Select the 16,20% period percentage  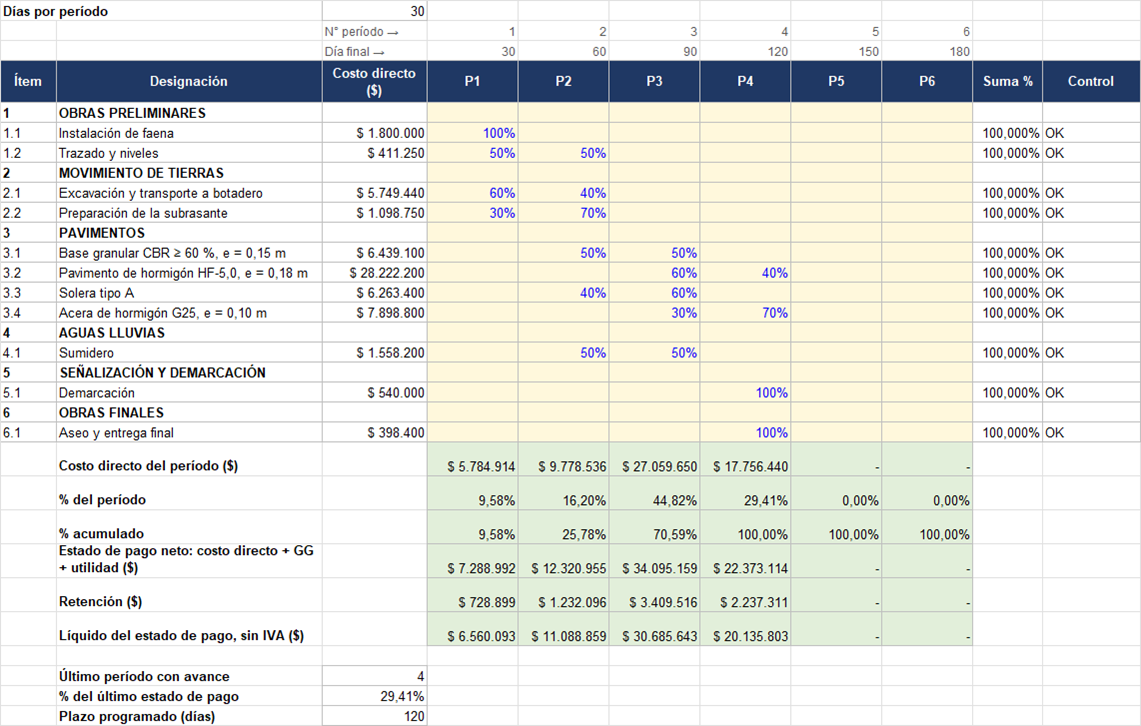(x=563, y=493)
